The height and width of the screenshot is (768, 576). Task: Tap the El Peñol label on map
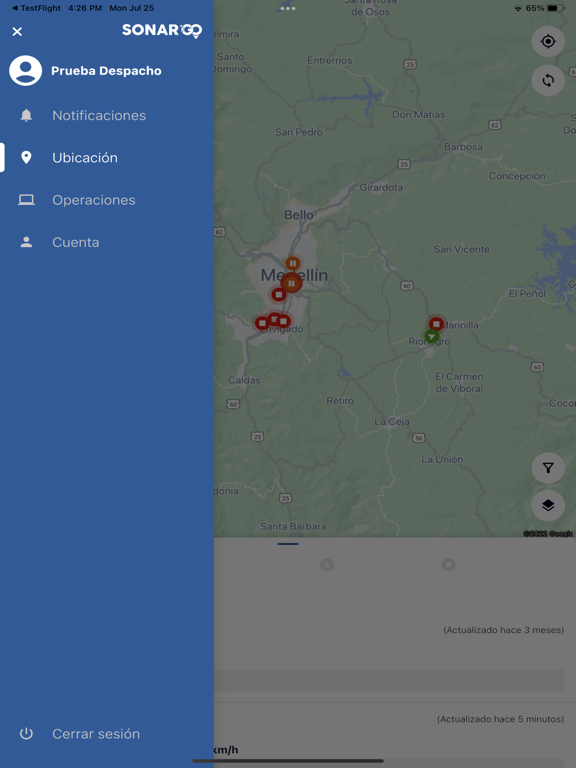click(x=527, y=294)
